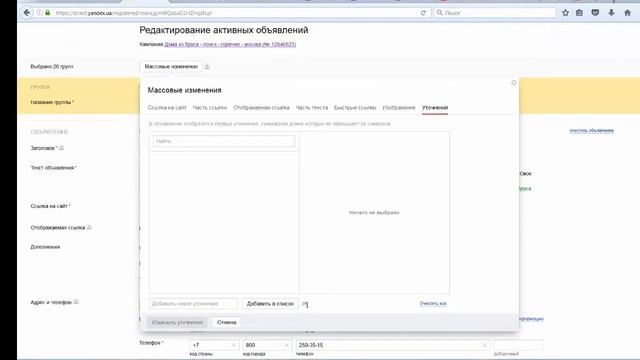Go back with the browser back arrow
The width and height of the screenshot is (640, 360).
click(x=27, y=13)
